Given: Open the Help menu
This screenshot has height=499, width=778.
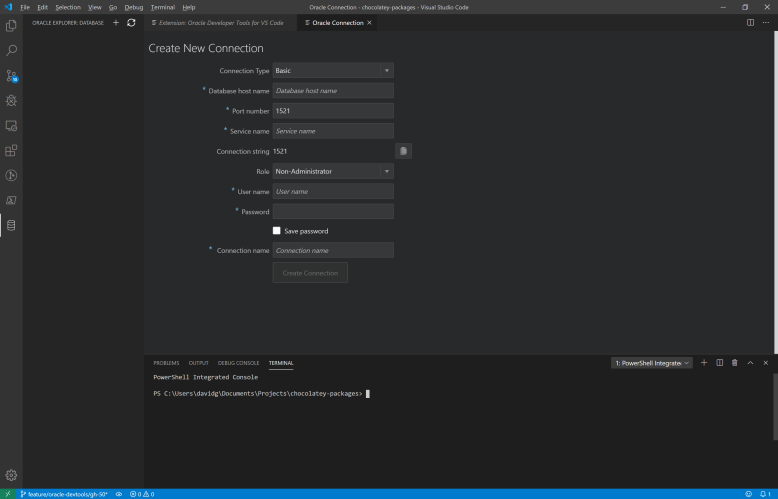Looking at the screenshot, I should tap(189, 7).
